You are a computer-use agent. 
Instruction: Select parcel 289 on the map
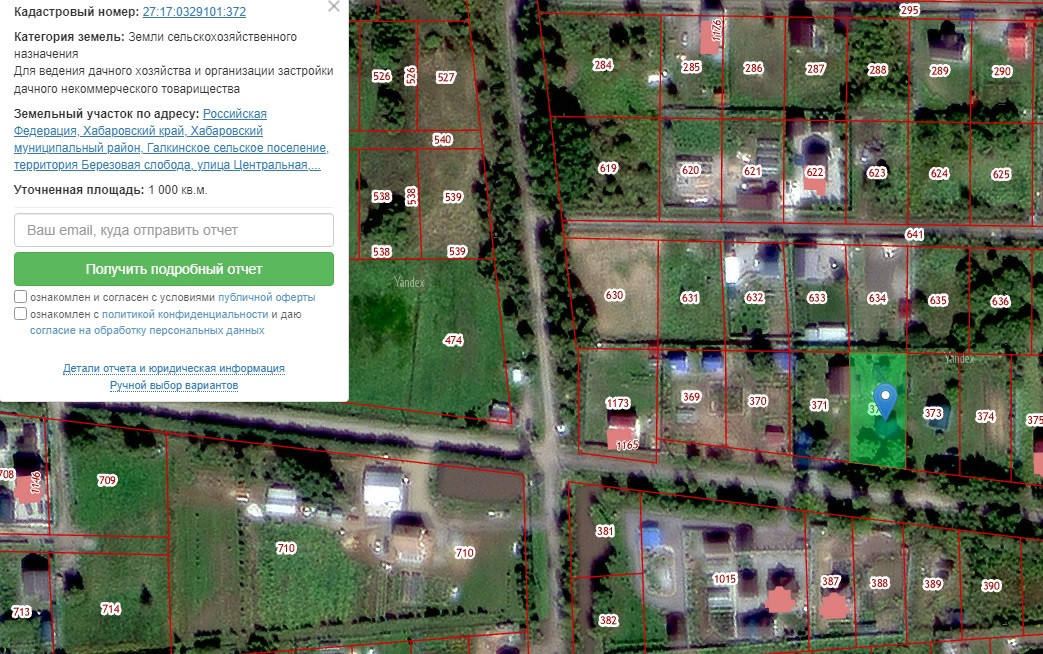[939, 71]
